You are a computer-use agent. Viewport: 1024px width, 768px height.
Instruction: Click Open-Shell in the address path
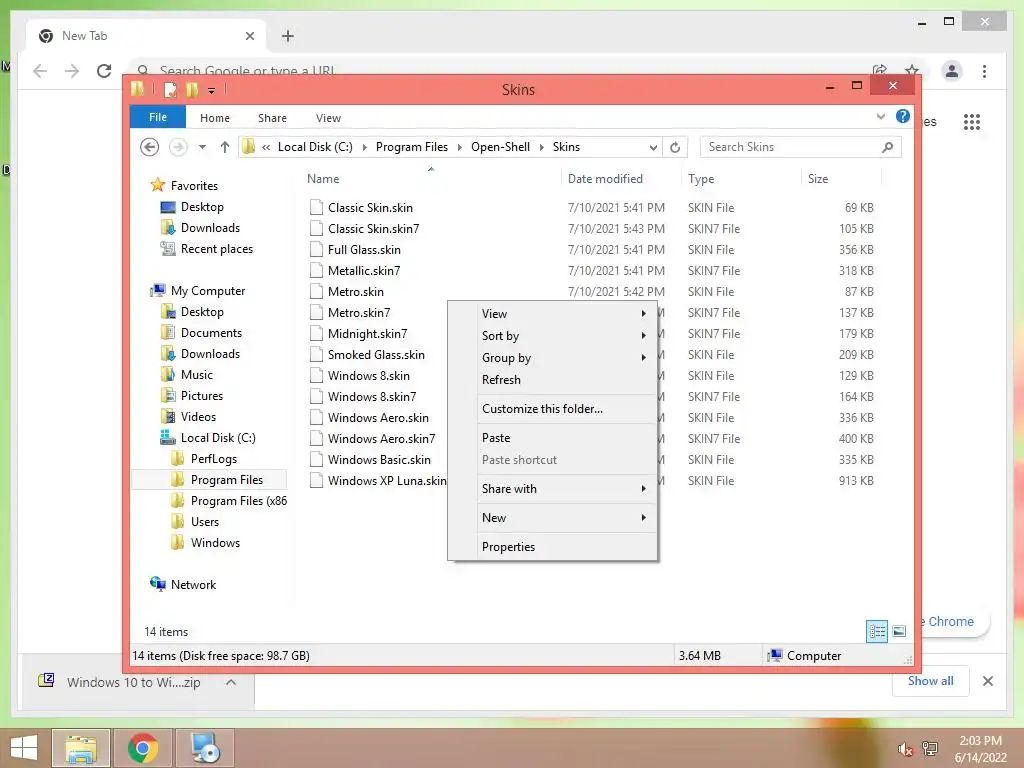500,147
